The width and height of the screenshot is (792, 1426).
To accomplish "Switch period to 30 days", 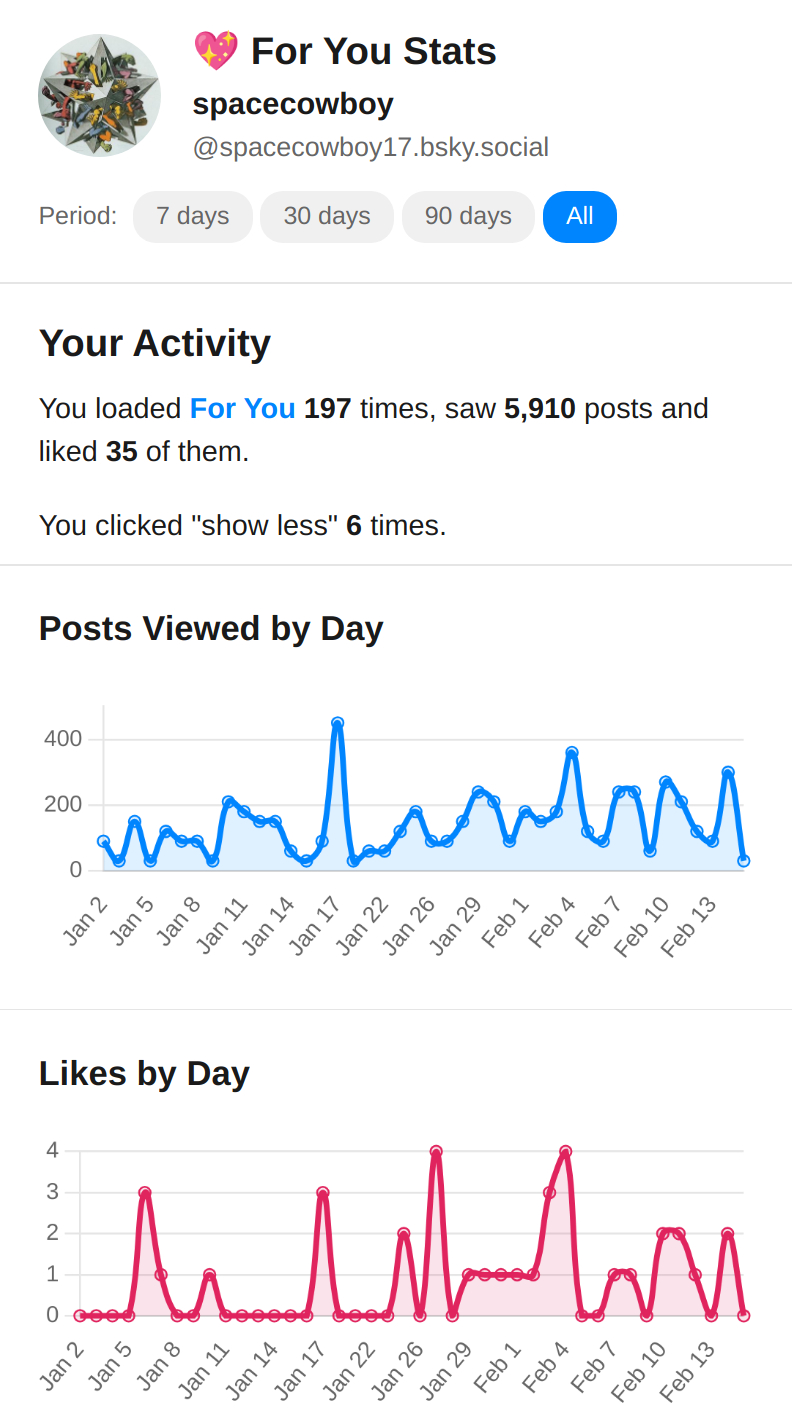I will pos(327,216).
